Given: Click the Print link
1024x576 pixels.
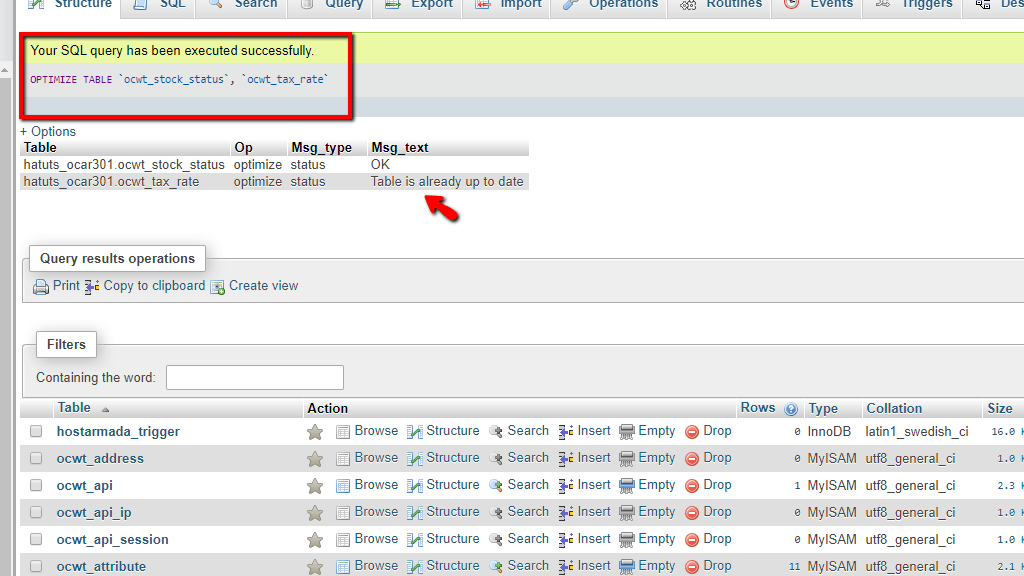Looking at the screenshot, I should pyautogui.click(x=66, y=285).
